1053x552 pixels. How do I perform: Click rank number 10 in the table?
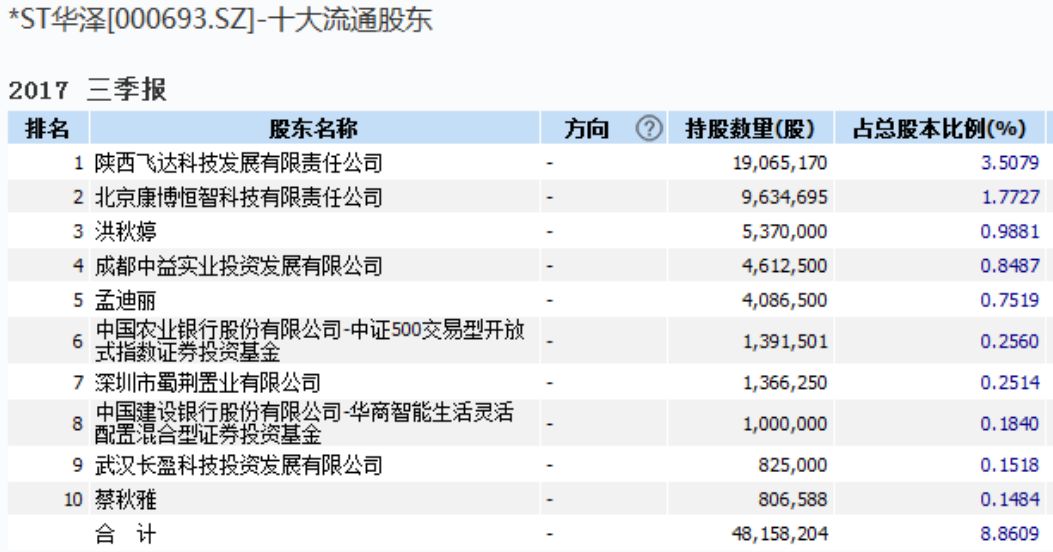(73, 499)
